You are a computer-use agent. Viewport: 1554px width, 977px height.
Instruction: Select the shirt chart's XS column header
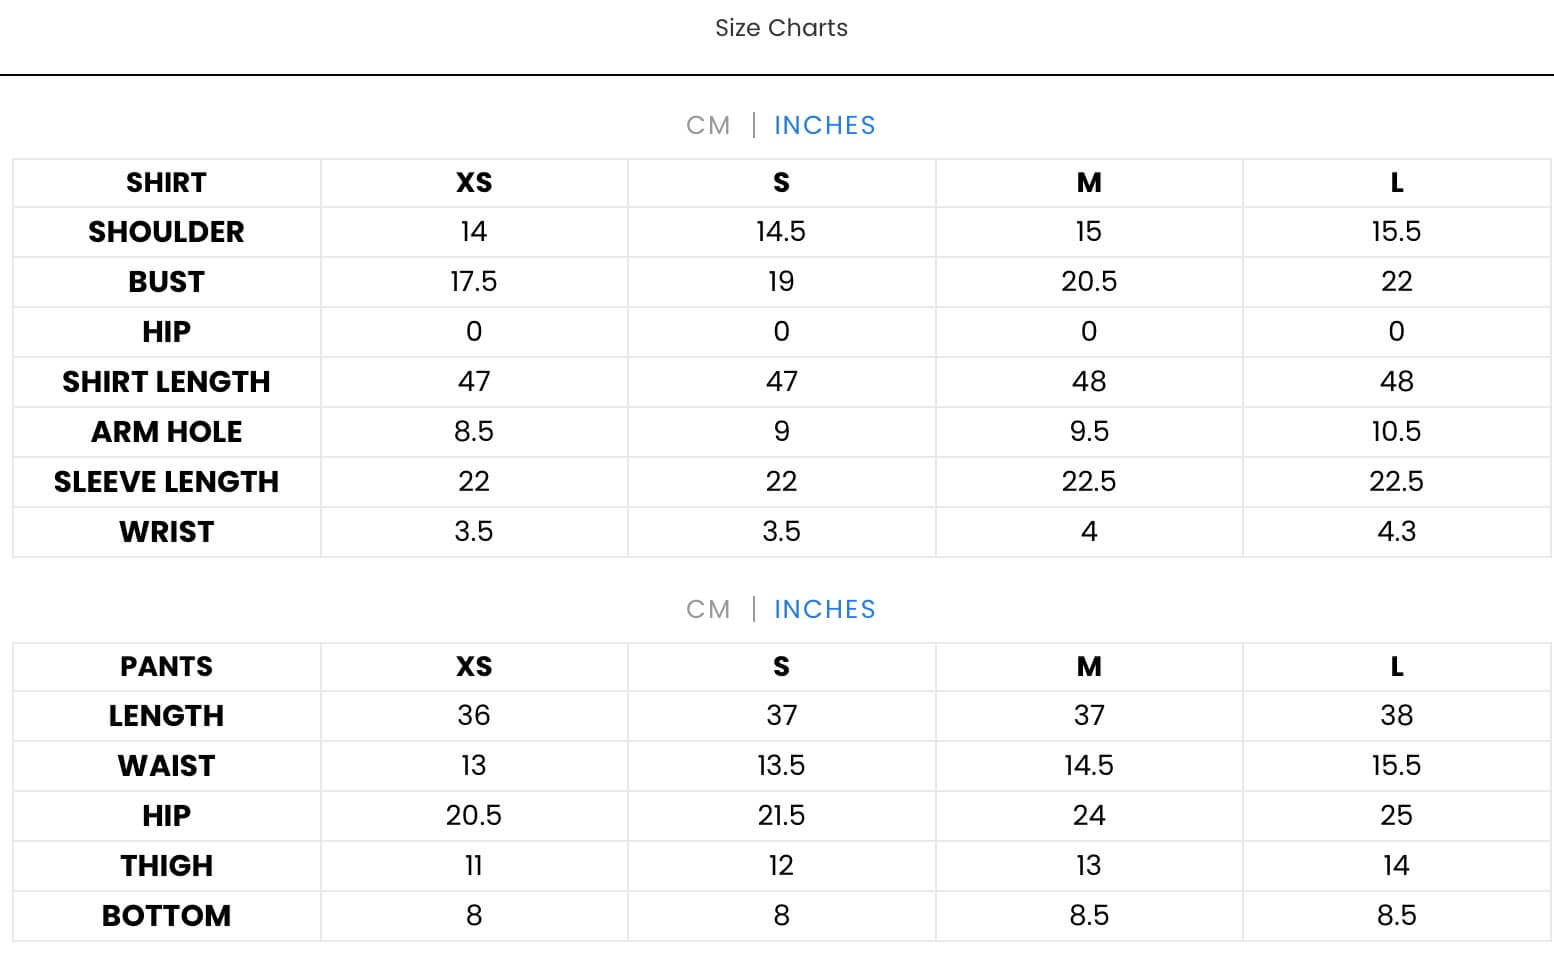(474, 183)
